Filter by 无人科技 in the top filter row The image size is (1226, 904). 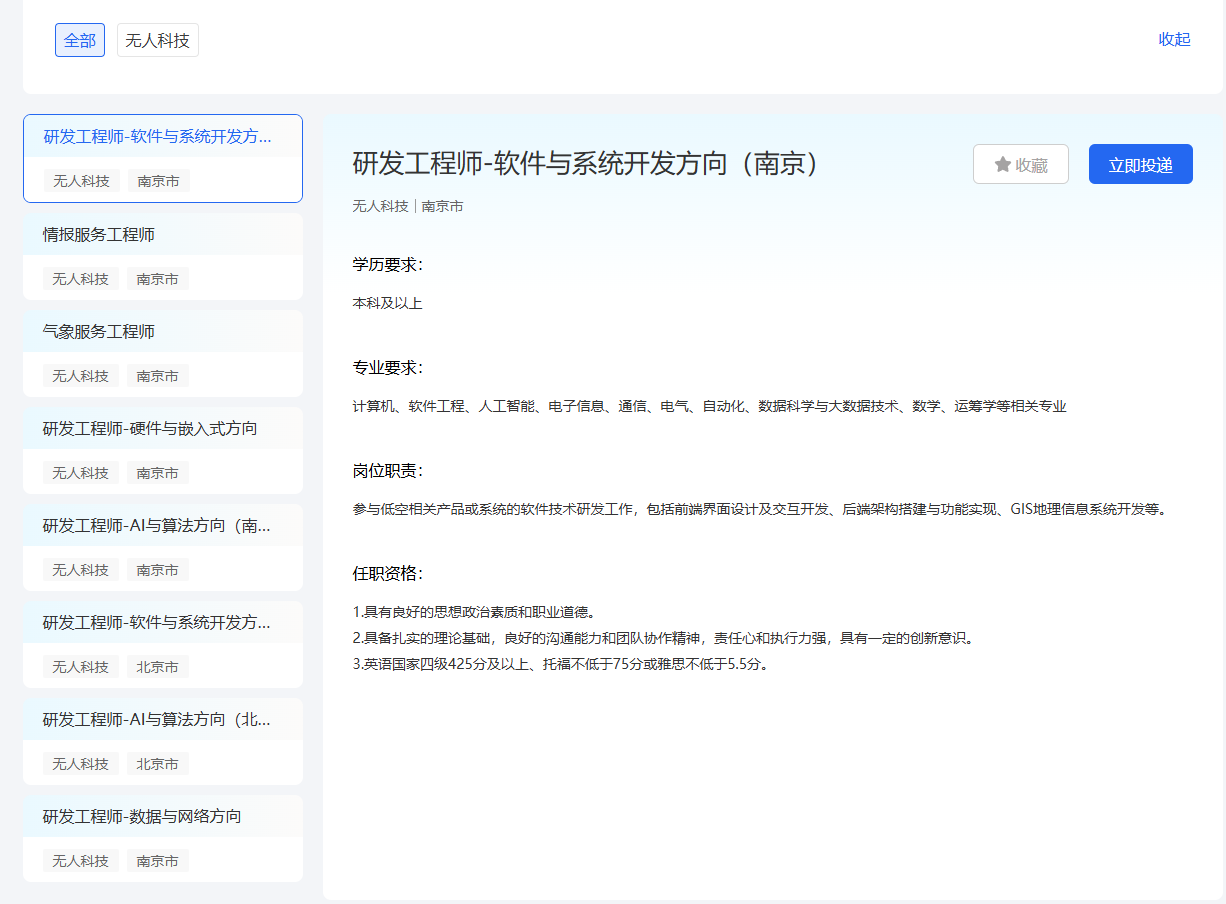(158, 41)
